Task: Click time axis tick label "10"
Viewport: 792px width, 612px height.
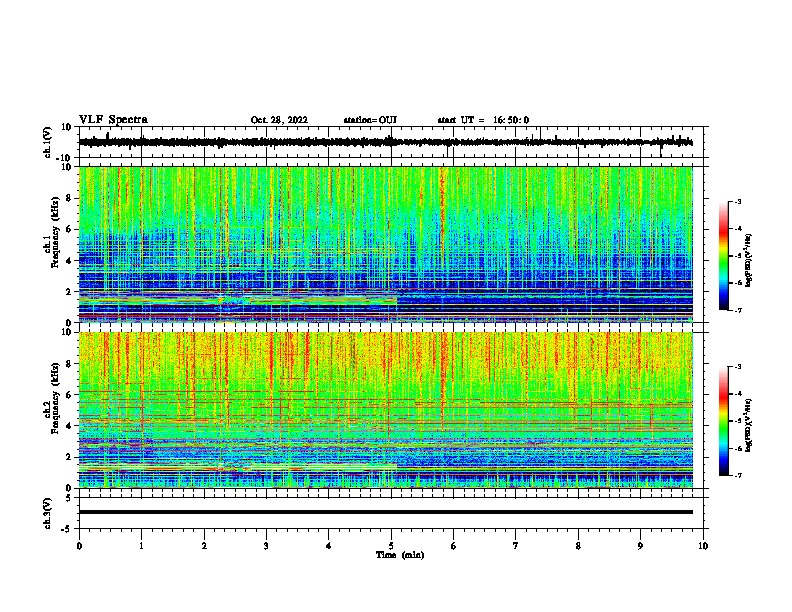Action: (x=703, y=546)
